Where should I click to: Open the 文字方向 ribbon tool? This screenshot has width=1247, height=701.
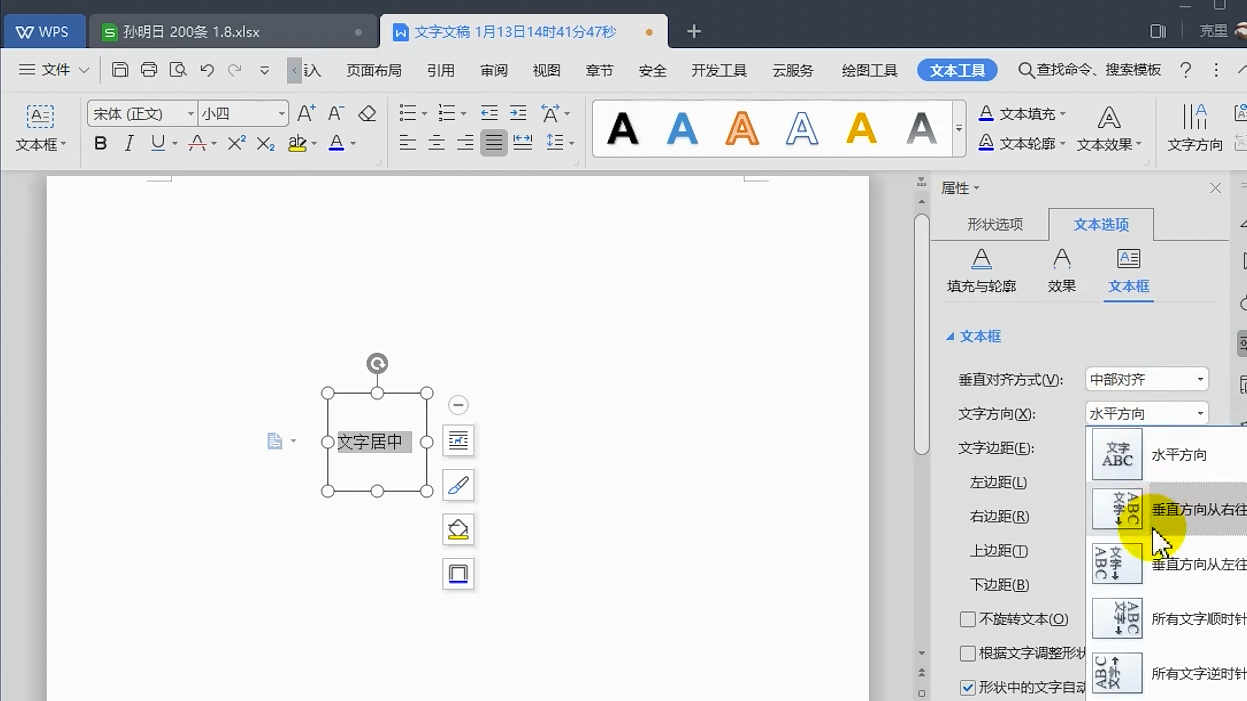coord(1195,128)
